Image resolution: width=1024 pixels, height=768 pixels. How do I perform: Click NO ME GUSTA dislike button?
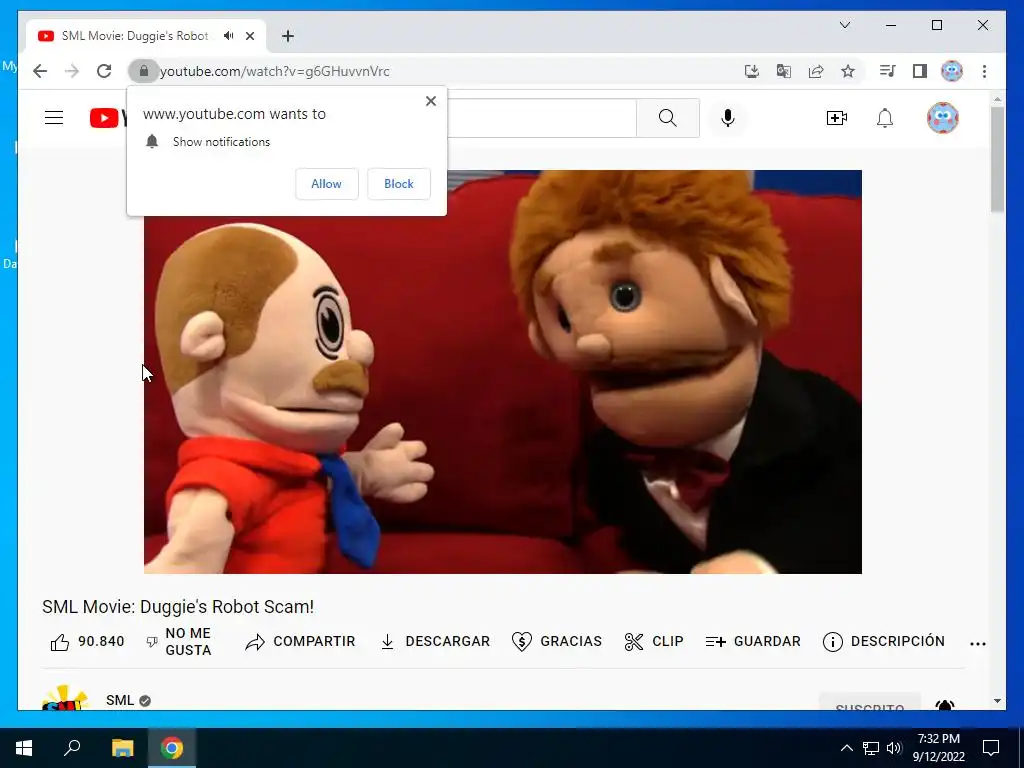179,642
